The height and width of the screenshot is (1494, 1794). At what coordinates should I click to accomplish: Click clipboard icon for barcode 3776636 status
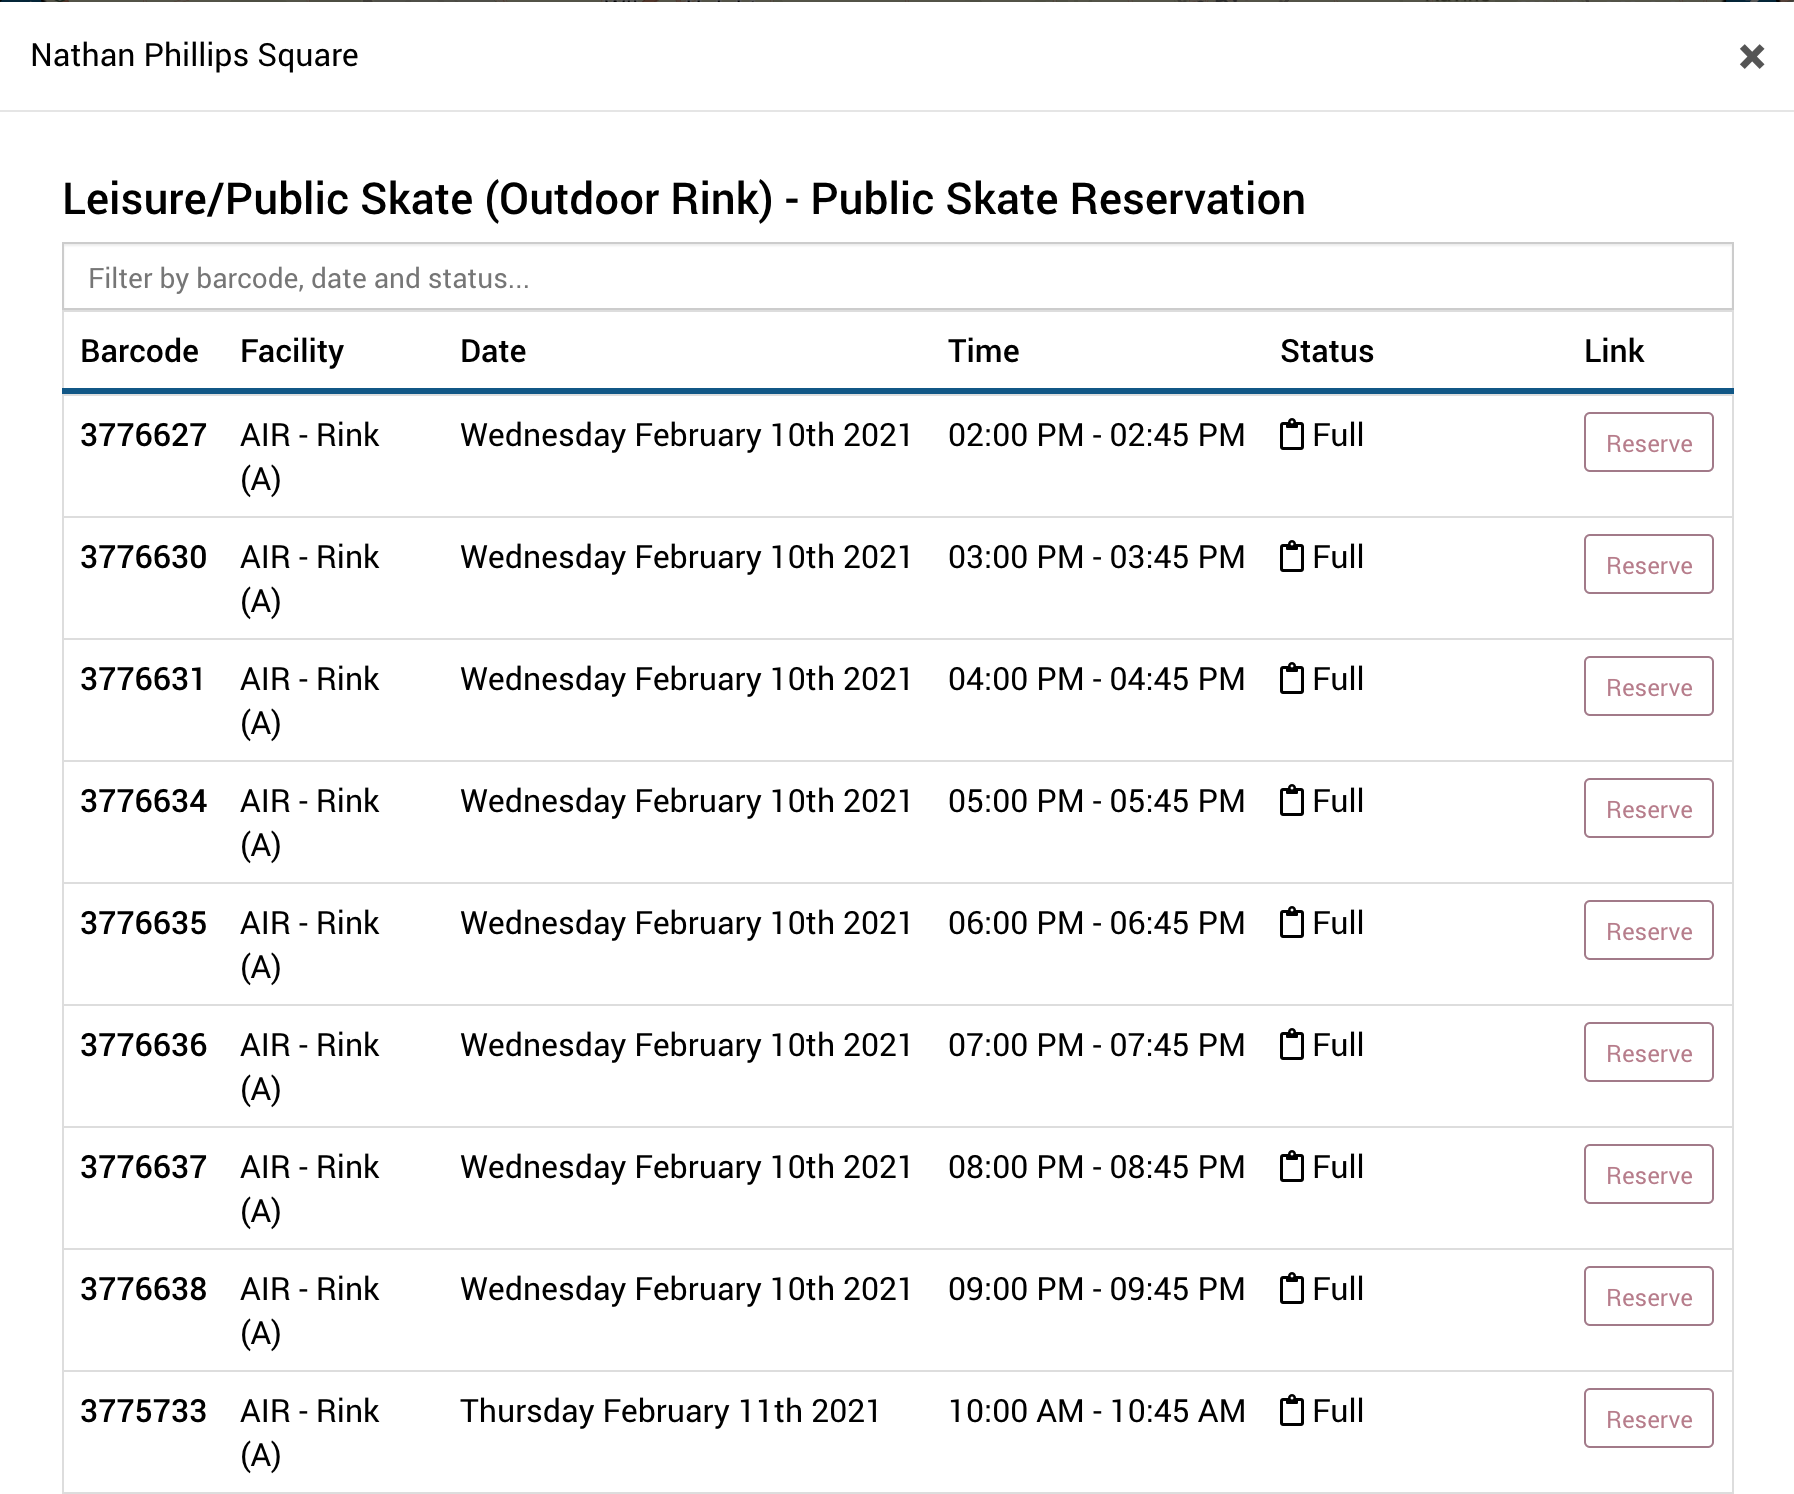(x=1292, y=1044)
